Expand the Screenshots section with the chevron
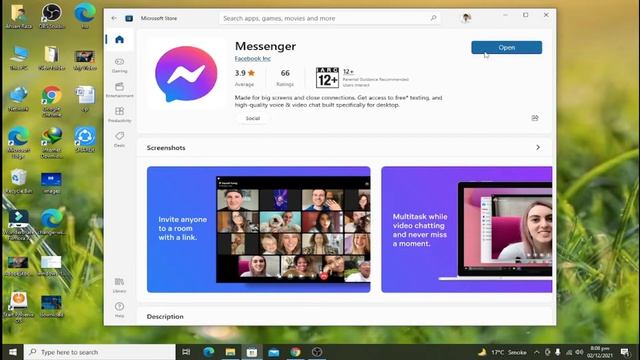The image size is (640, 360). 538,147
